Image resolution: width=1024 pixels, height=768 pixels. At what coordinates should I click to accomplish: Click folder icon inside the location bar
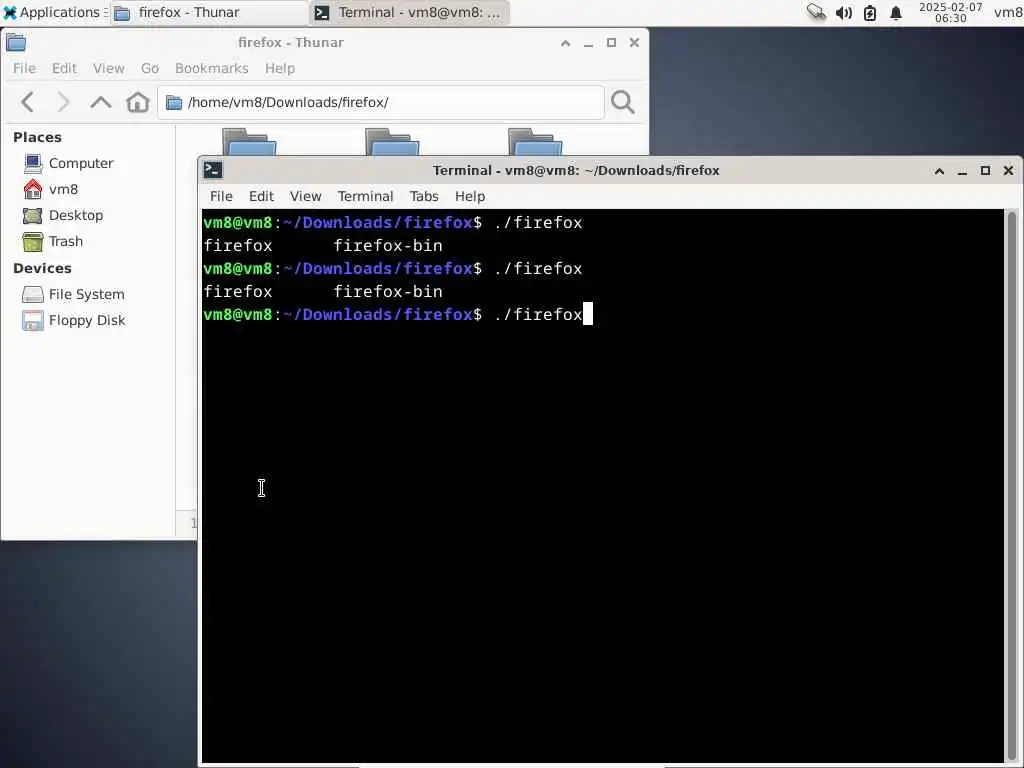(174, 103)
